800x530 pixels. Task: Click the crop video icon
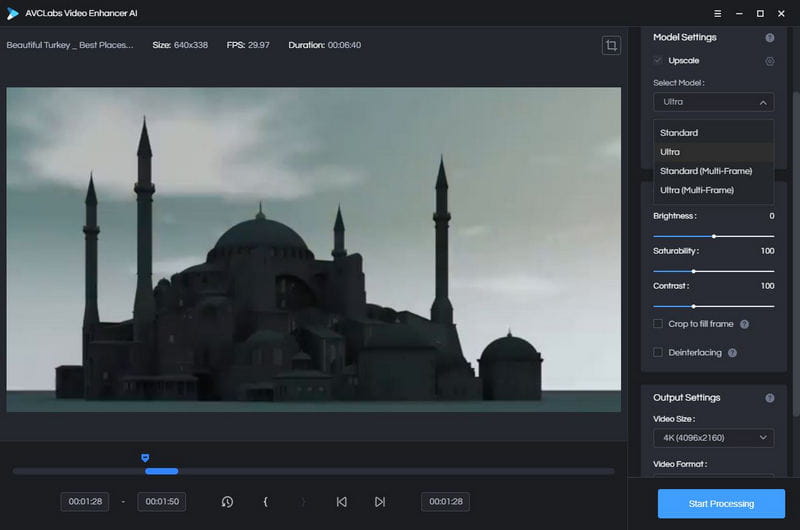click(611, 45)
